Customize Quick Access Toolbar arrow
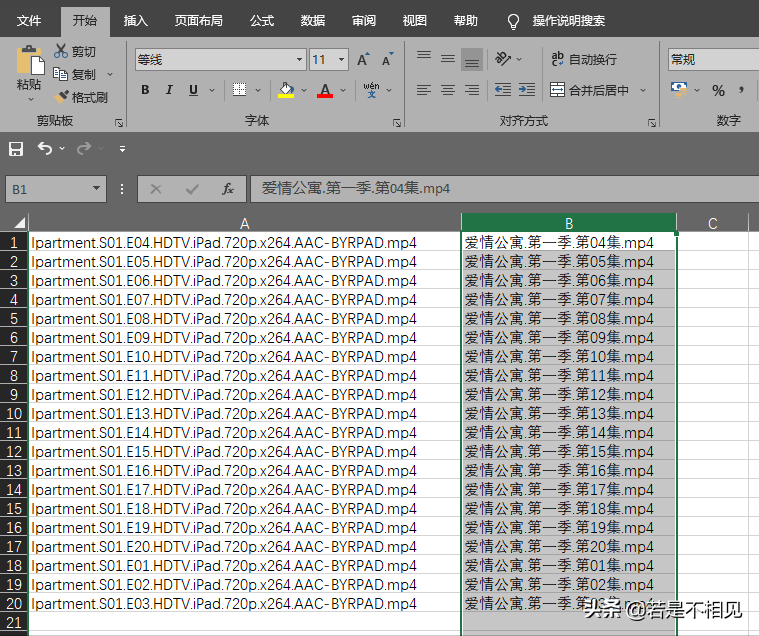This screenshot has height=636, width=759. (122, 149)
